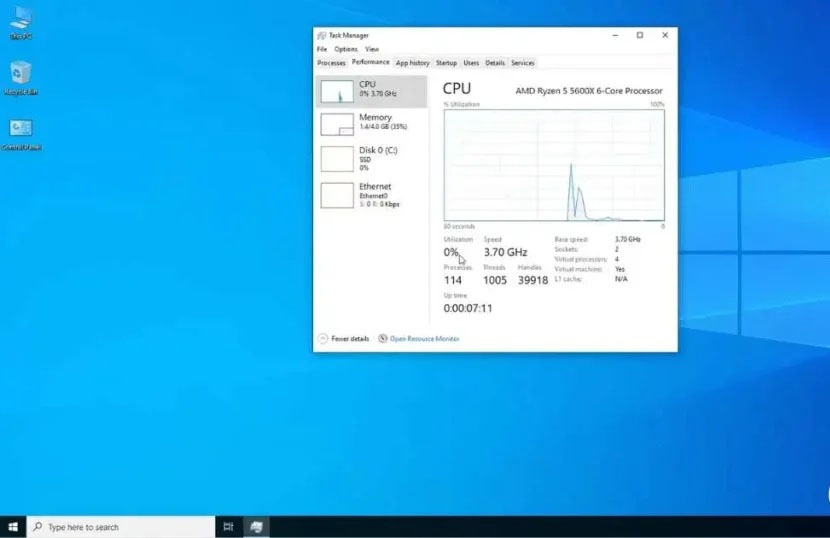Click the Virtual machine Yes value
The height and width of the screenshot is (538, 830).
(x=620, y=269)
